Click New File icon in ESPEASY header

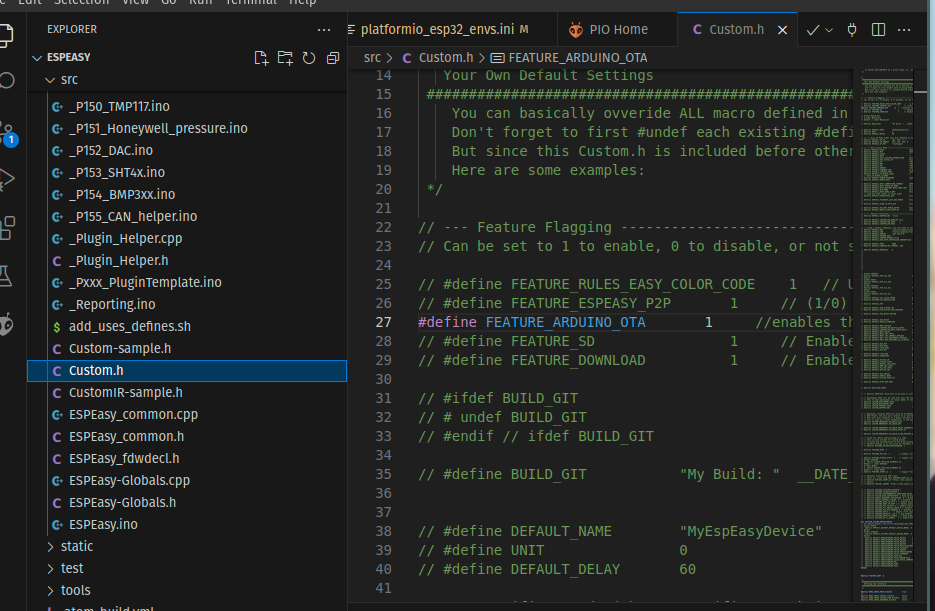point(261,58)
